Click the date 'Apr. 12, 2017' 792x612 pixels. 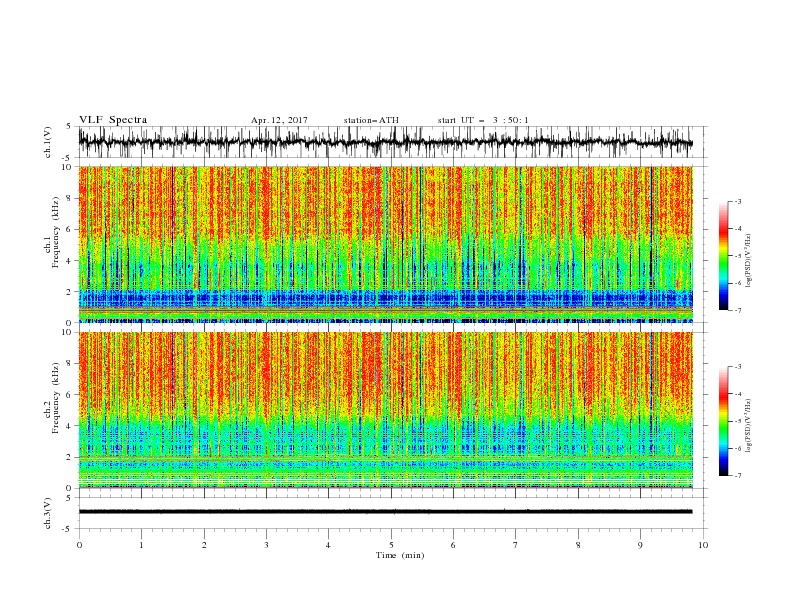(279, 120)
